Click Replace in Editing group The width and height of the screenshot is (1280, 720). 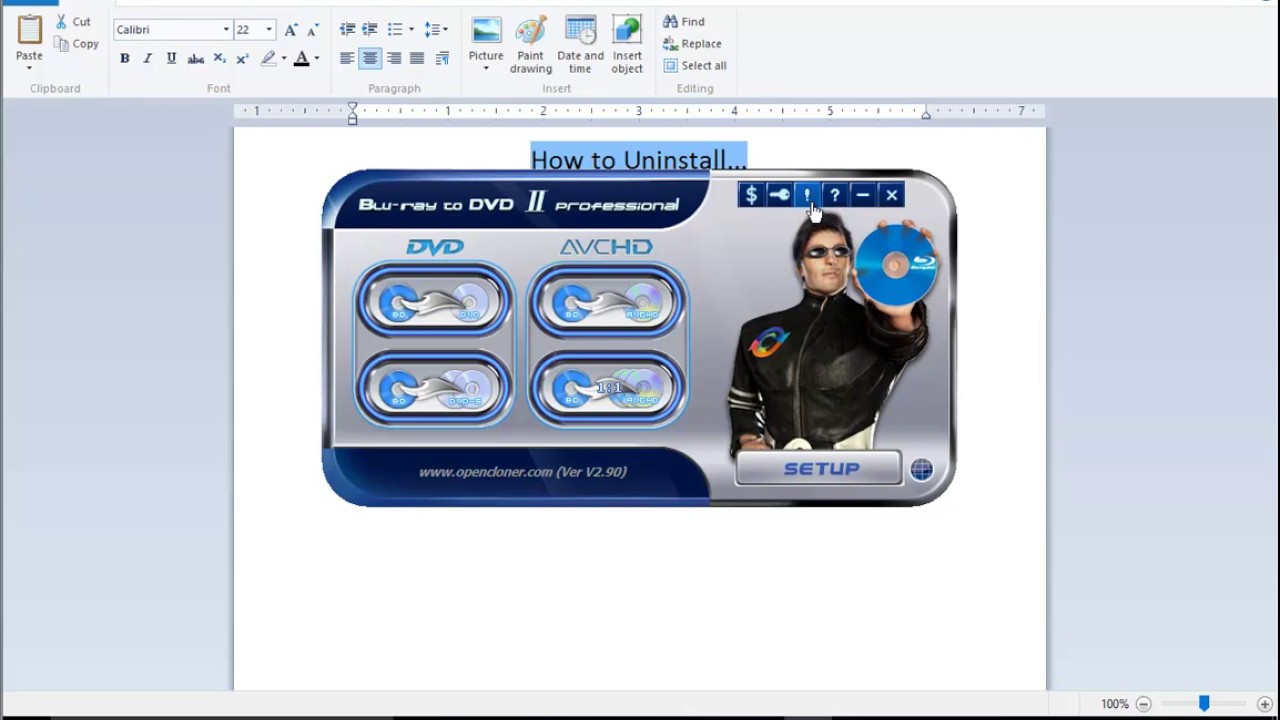tap(692, 43)
